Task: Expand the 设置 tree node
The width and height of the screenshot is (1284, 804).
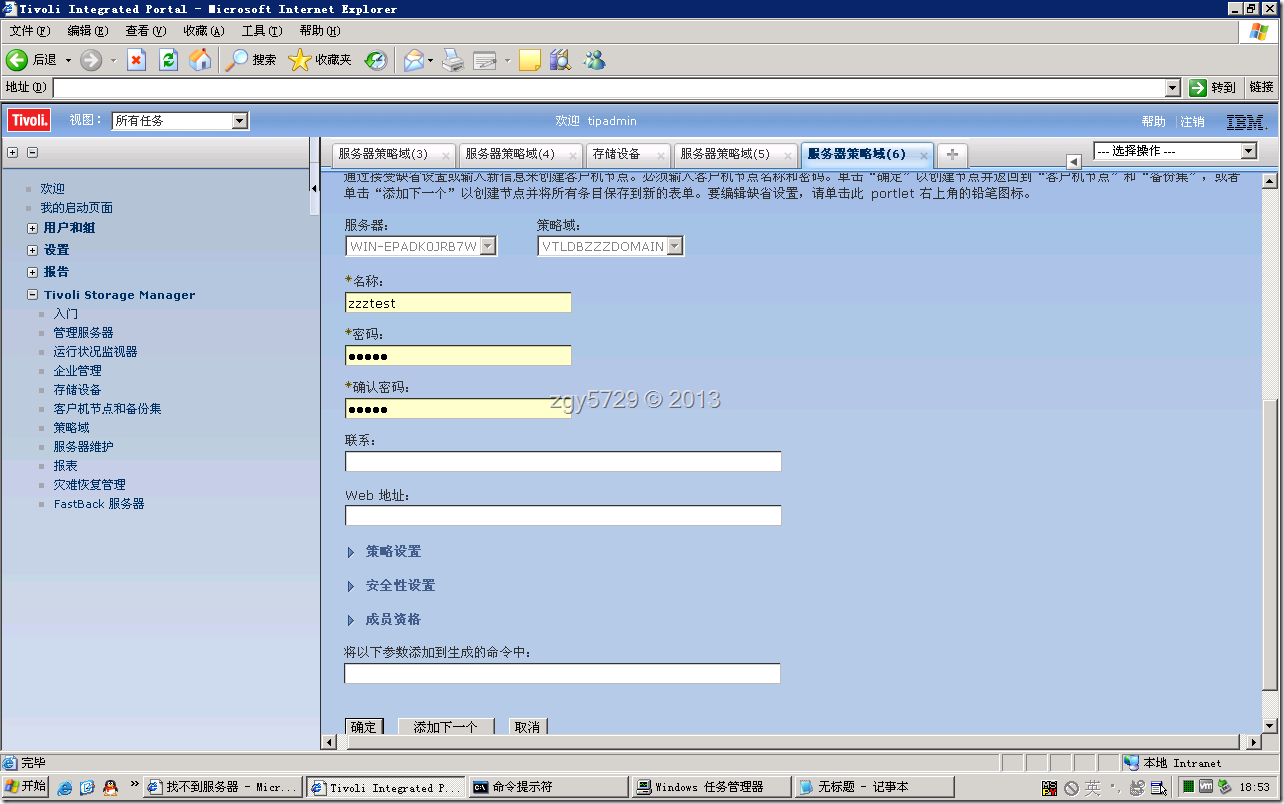Action: click(x=33, y=250)
